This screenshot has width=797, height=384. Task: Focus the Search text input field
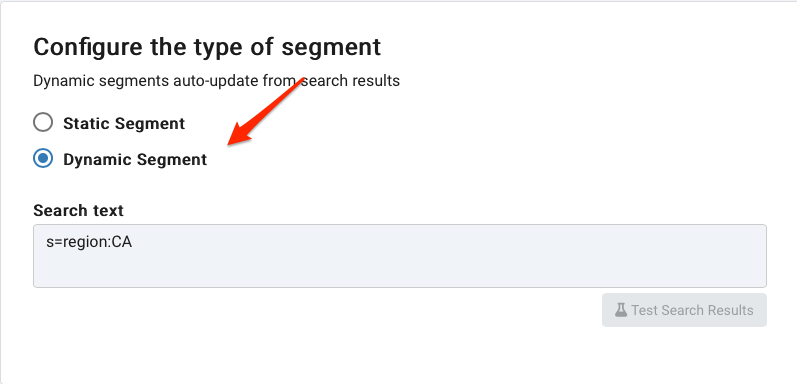[400, 256]
